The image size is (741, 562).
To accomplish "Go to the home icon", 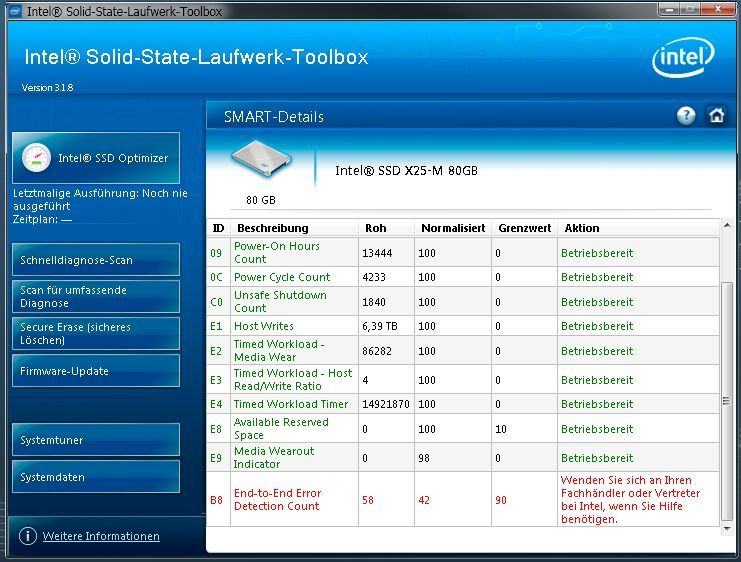I will click(x=716, y=115).
